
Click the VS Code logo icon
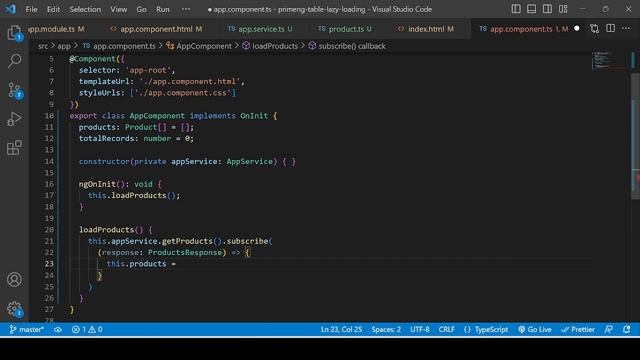pyautogui.click(x=11, y=9)
